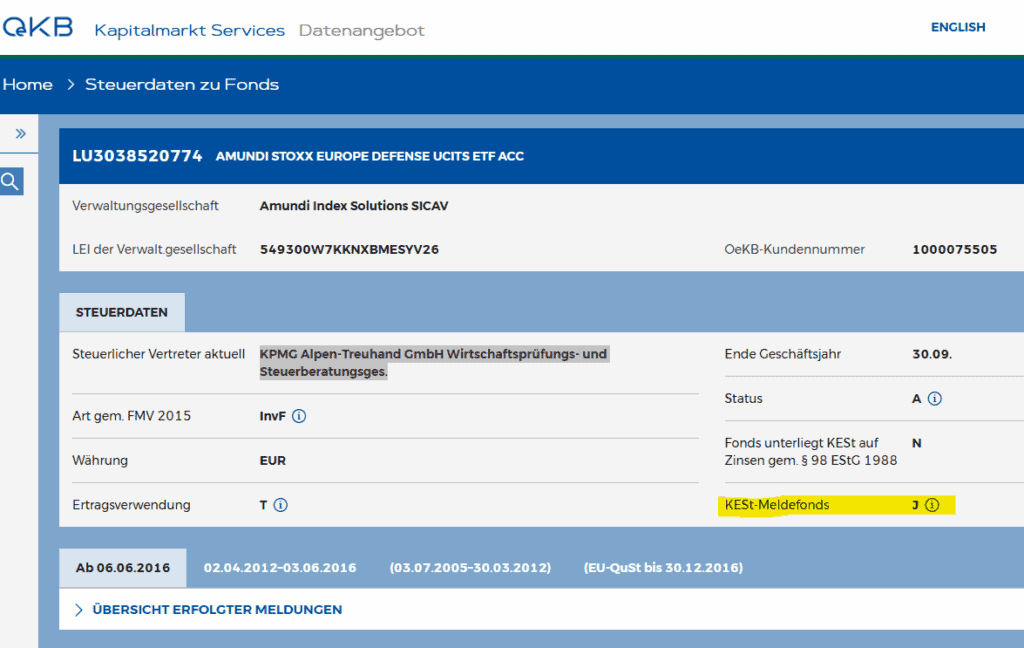Click the KESt-Meldefonds label

click(776, 505)
